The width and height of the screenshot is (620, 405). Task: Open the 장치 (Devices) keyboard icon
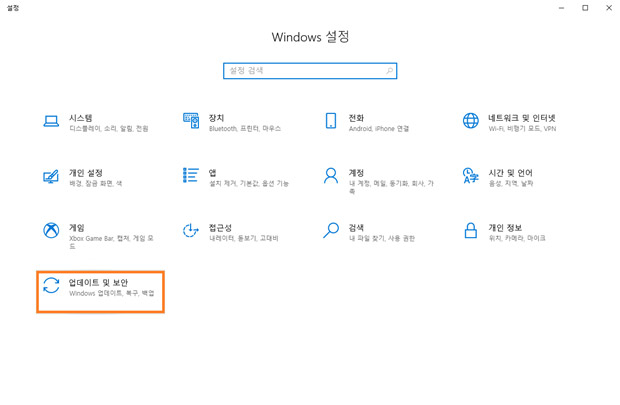tap(191, 121)
